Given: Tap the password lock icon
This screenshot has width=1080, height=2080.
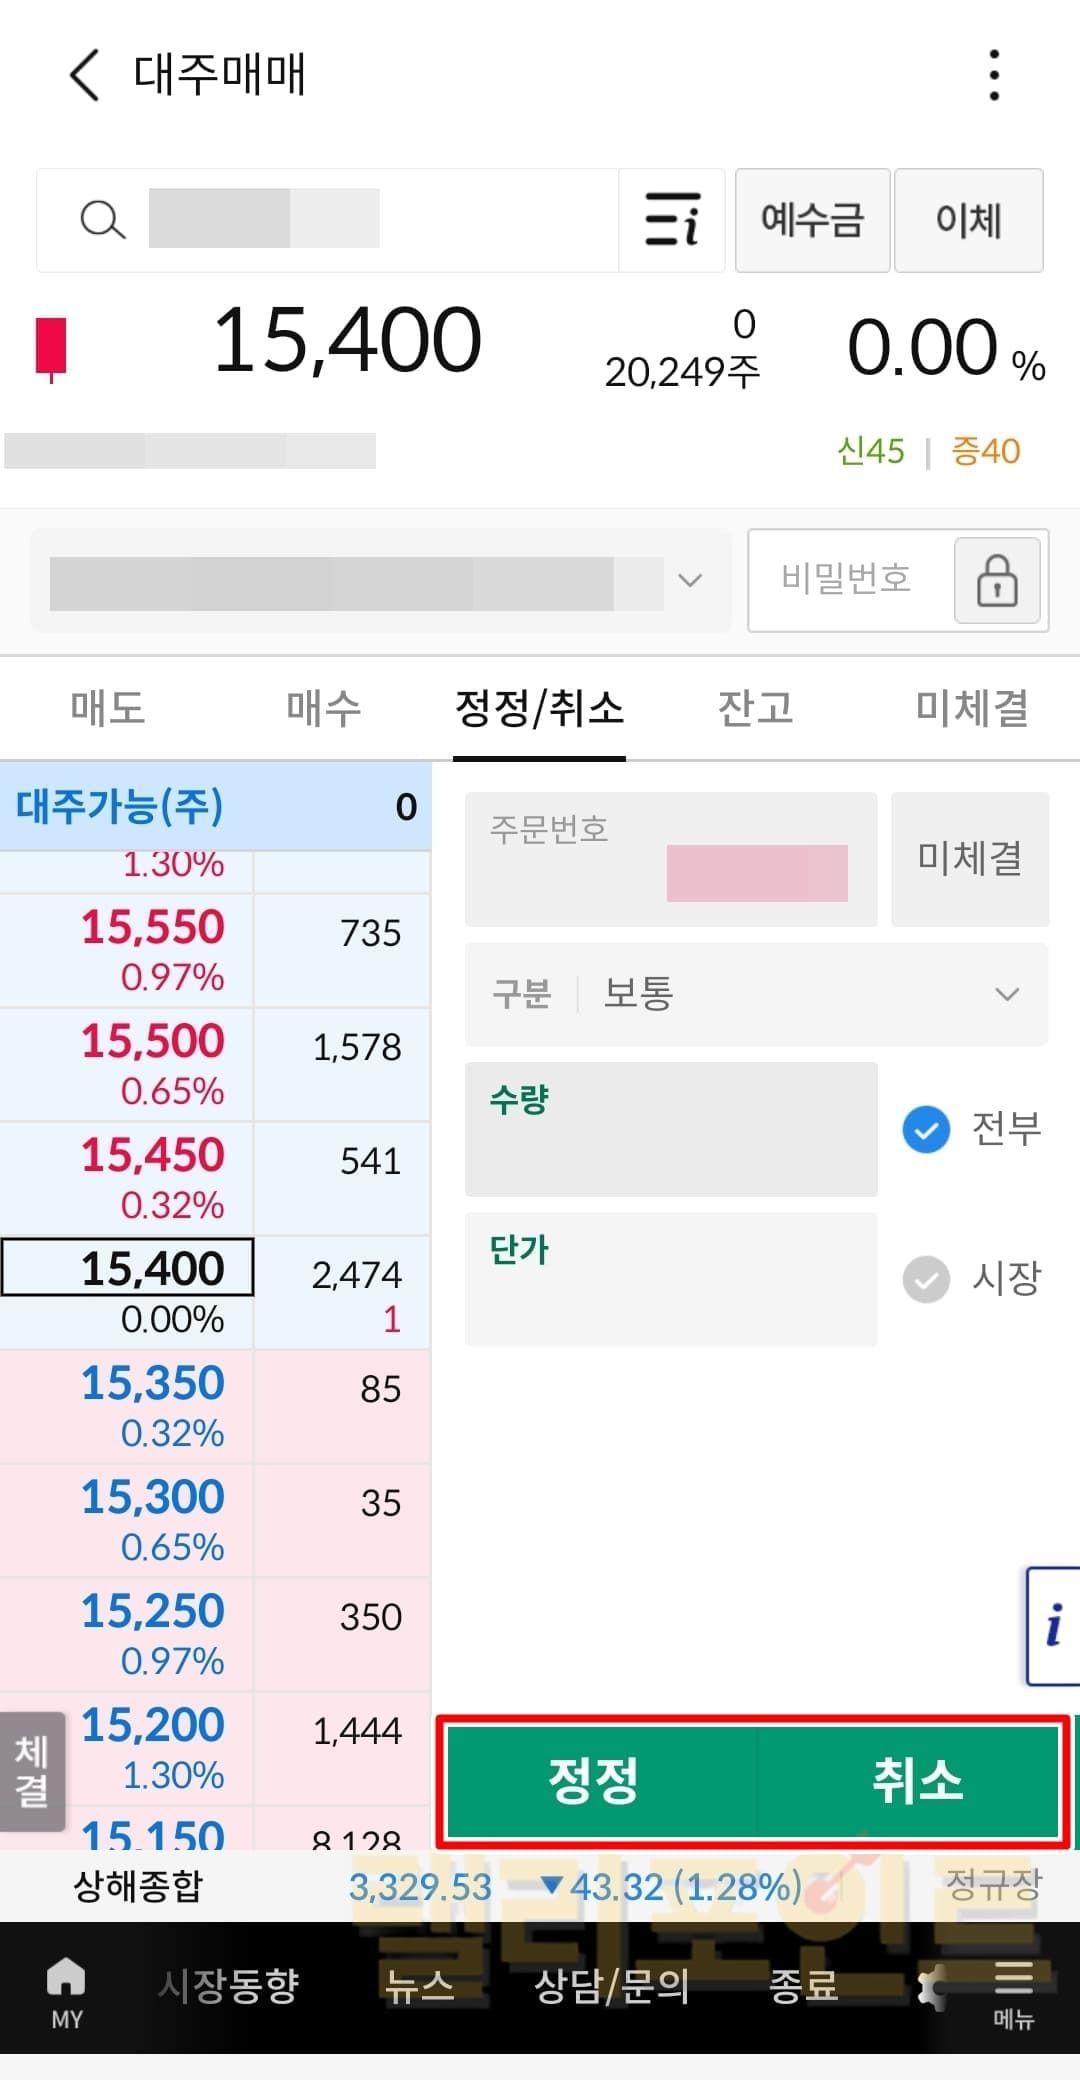Looking at the screenshot, I should pos(996,581).
